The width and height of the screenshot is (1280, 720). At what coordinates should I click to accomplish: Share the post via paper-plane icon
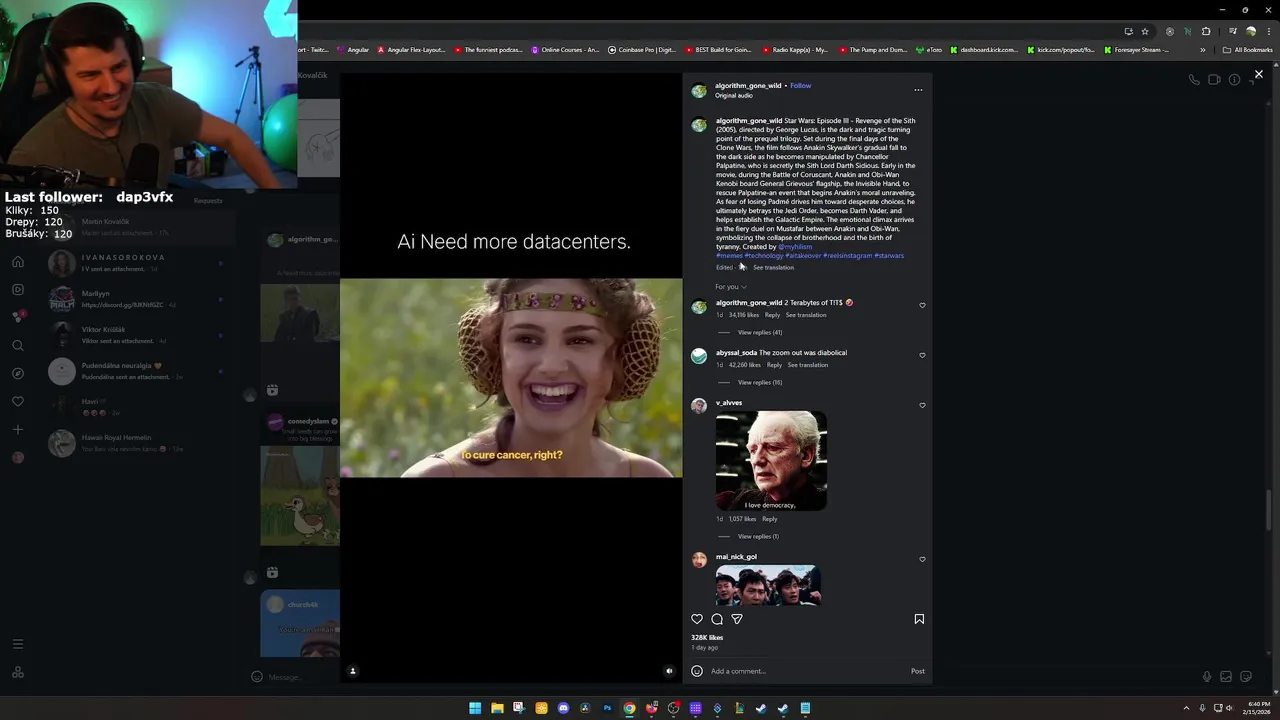tap(737, 619)
